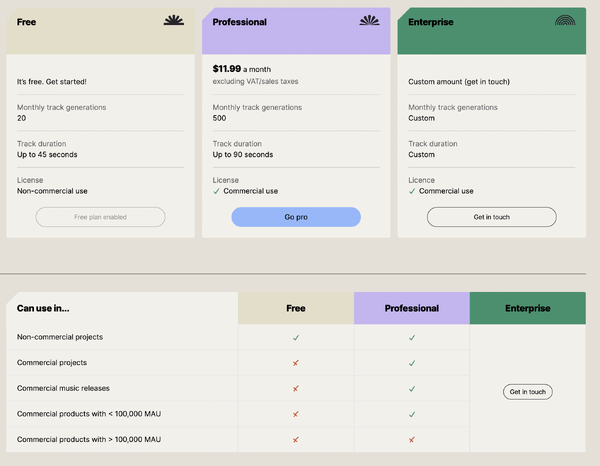Click Professional cross for products > 100,000 MAU
Image resolution: width=600 pixels, height=466 pixels.
[412, 440]
